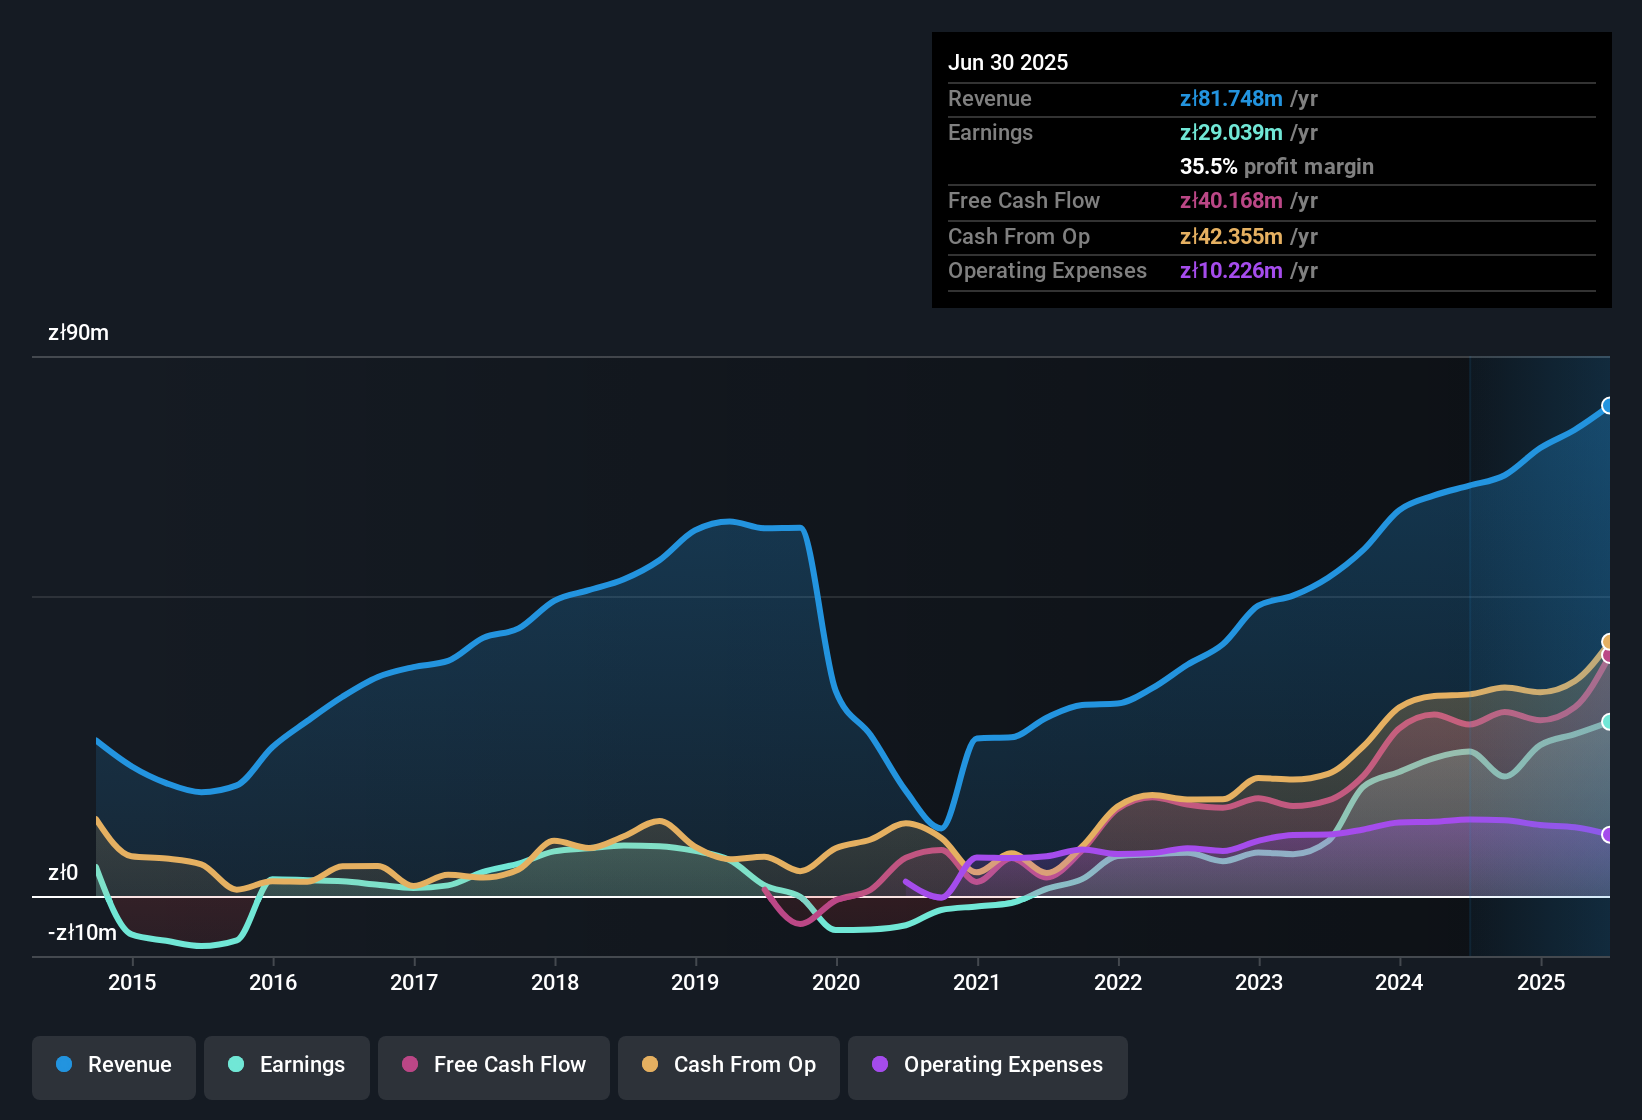The width and height of the screenshot is (1642, 1120).
Task: Expand the Free Cash Flow tooltip row
Action: (x=1232, y=201)
